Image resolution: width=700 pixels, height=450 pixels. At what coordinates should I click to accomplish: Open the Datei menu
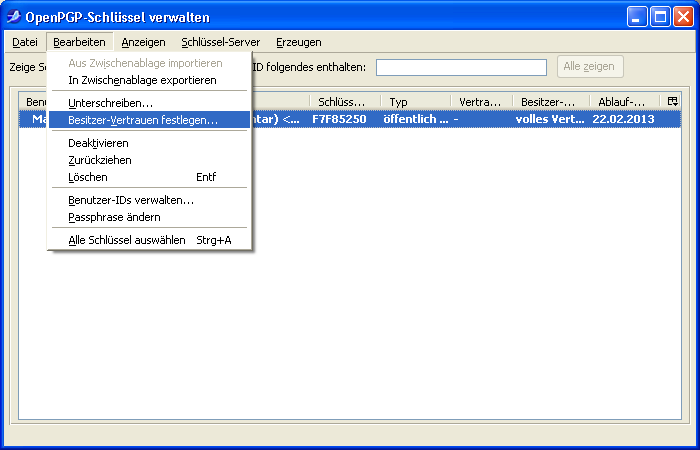tap(25, 42)
